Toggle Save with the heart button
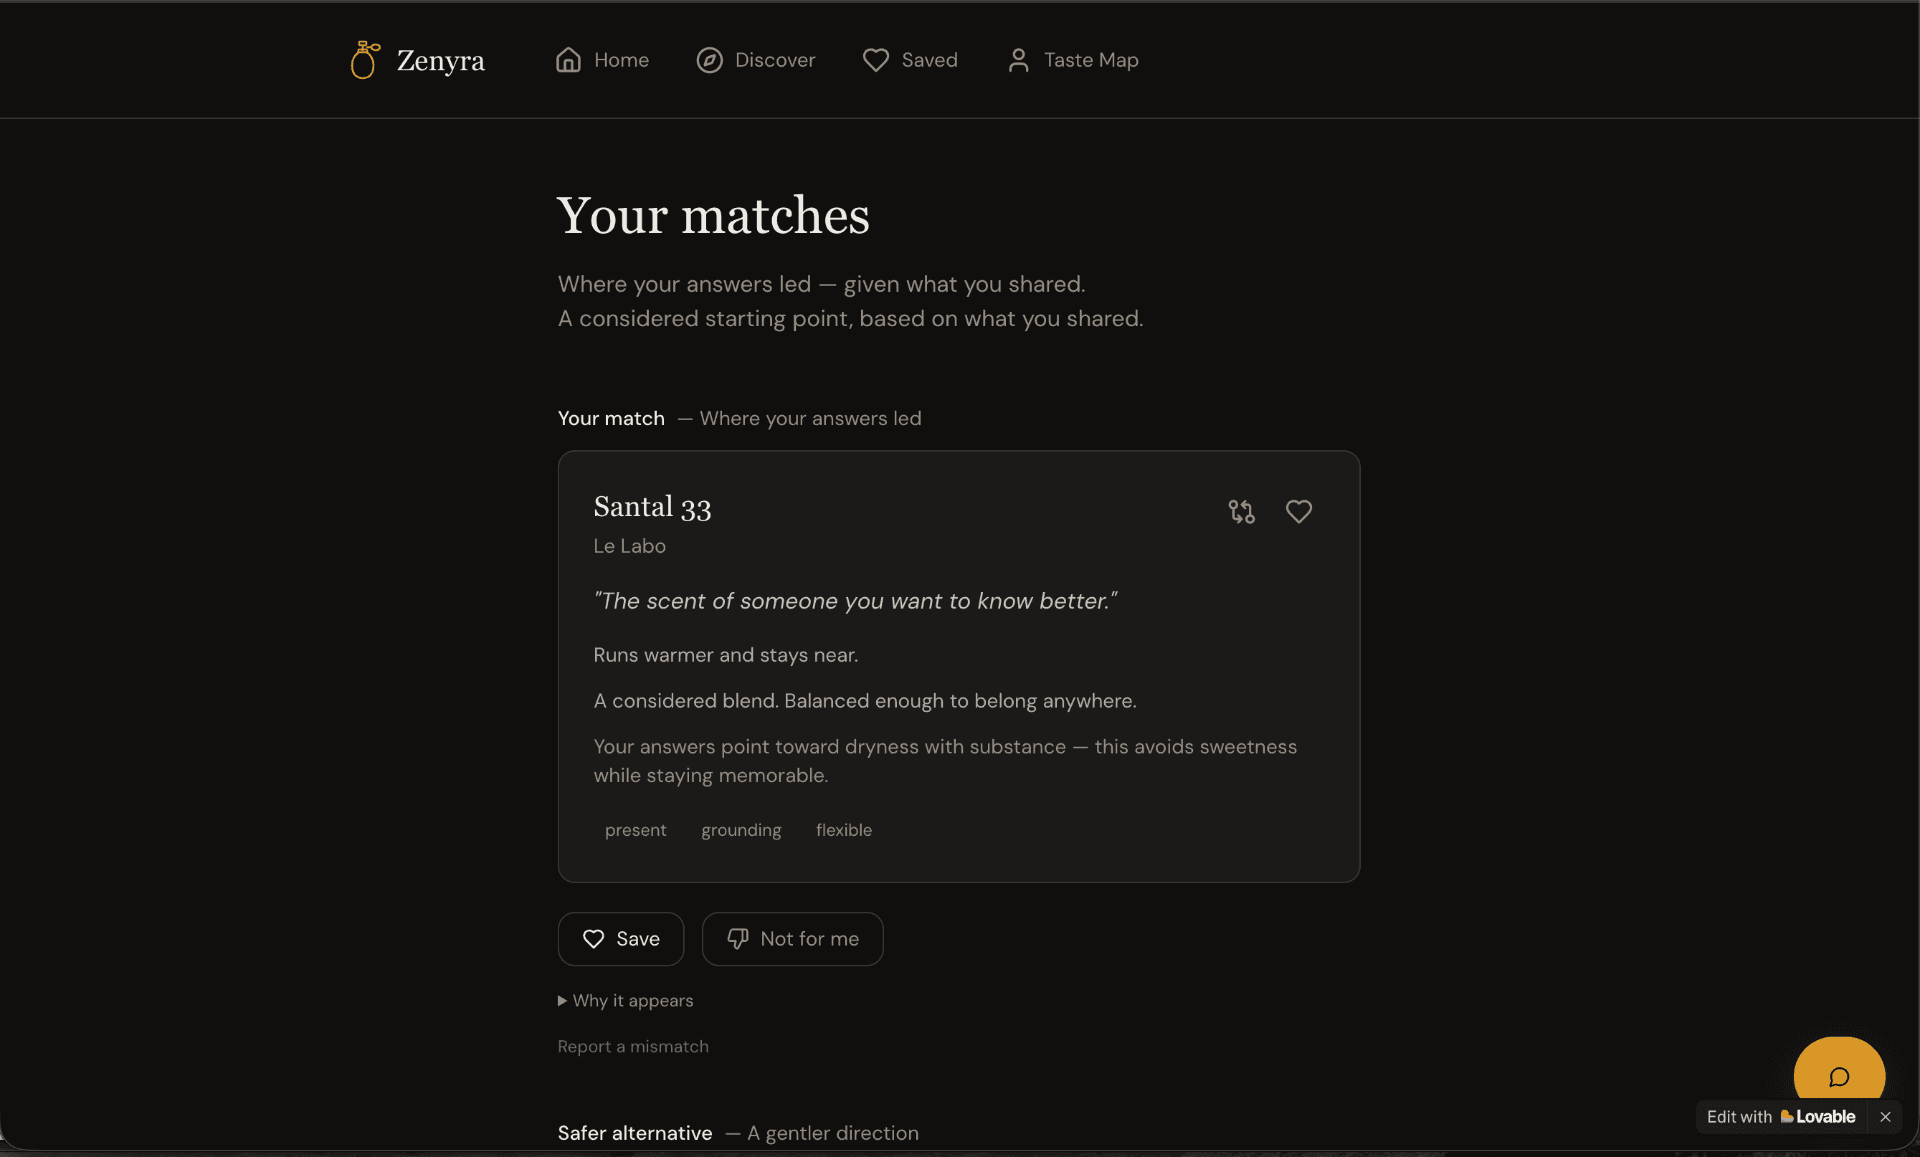 click(620, 939)
